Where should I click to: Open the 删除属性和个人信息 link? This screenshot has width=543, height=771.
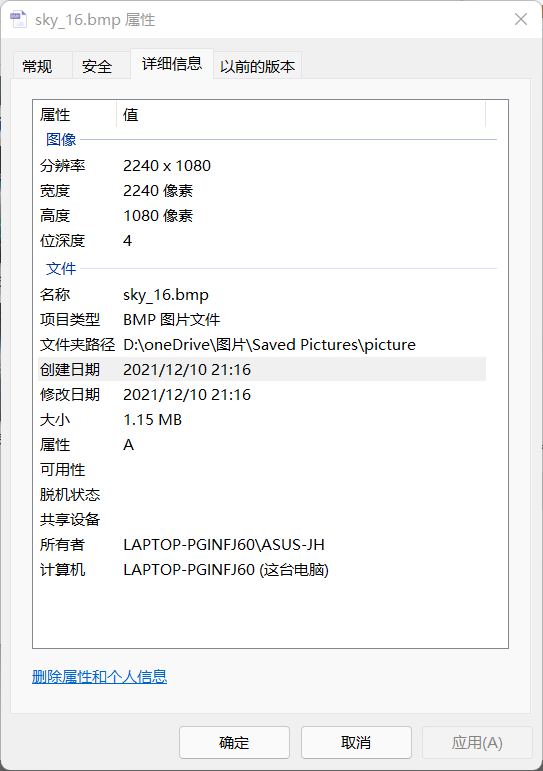(x=99, y=677)
